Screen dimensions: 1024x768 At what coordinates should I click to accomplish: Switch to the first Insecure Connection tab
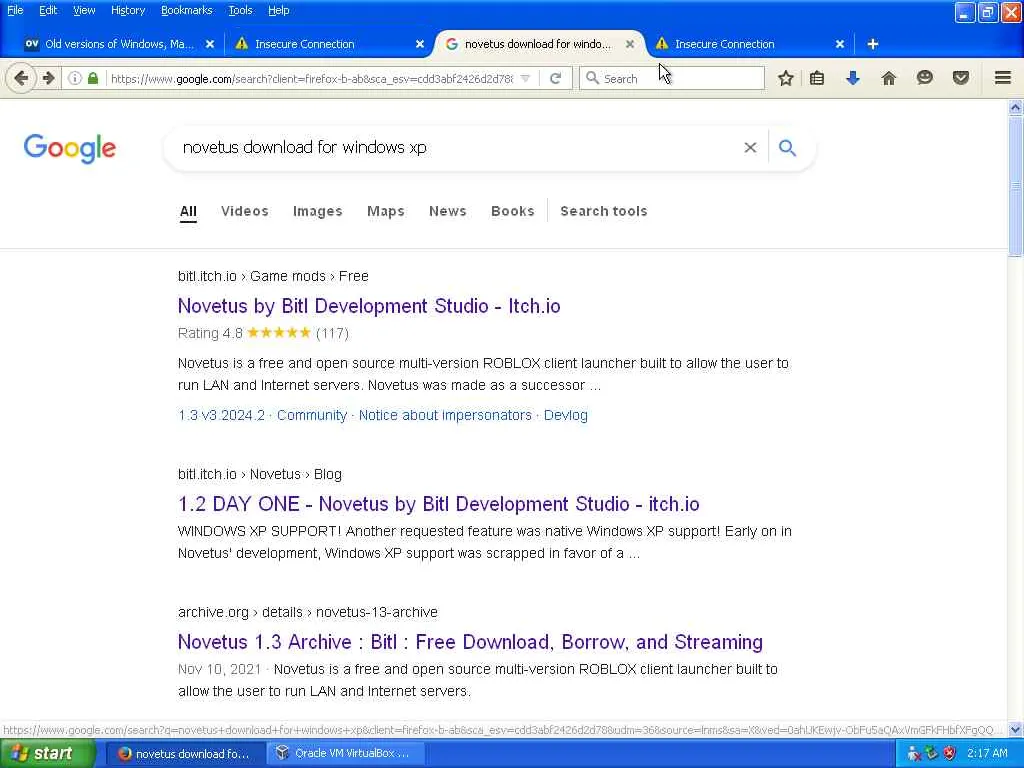point(327,44)
